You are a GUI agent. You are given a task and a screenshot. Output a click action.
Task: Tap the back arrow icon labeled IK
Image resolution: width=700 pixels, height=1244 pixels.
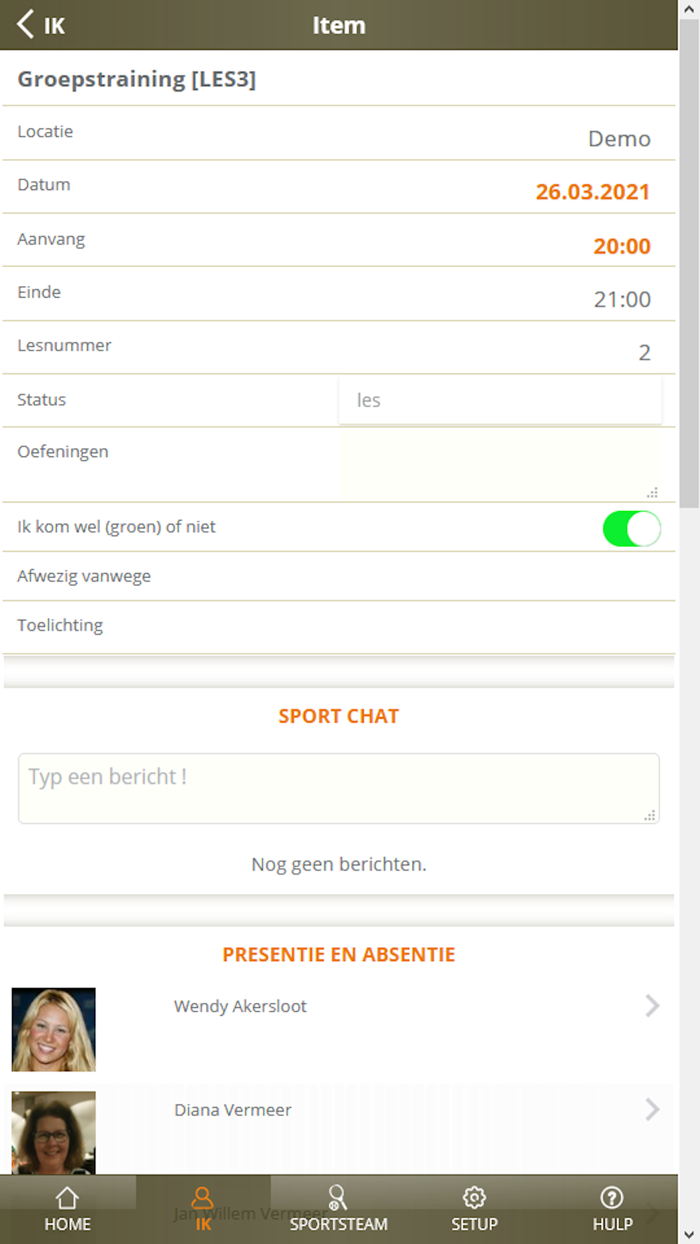(x=40, y=25)
